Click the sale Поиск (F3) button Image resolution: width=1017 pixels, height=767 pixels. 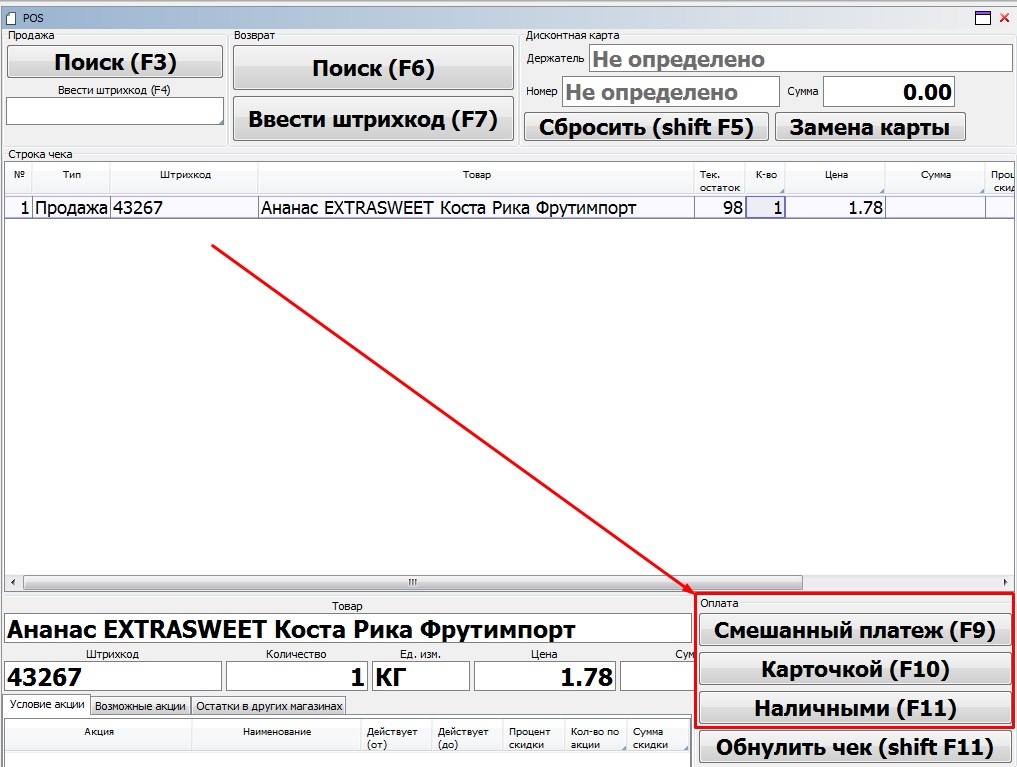pyautogui.click(x=115, y=62)
